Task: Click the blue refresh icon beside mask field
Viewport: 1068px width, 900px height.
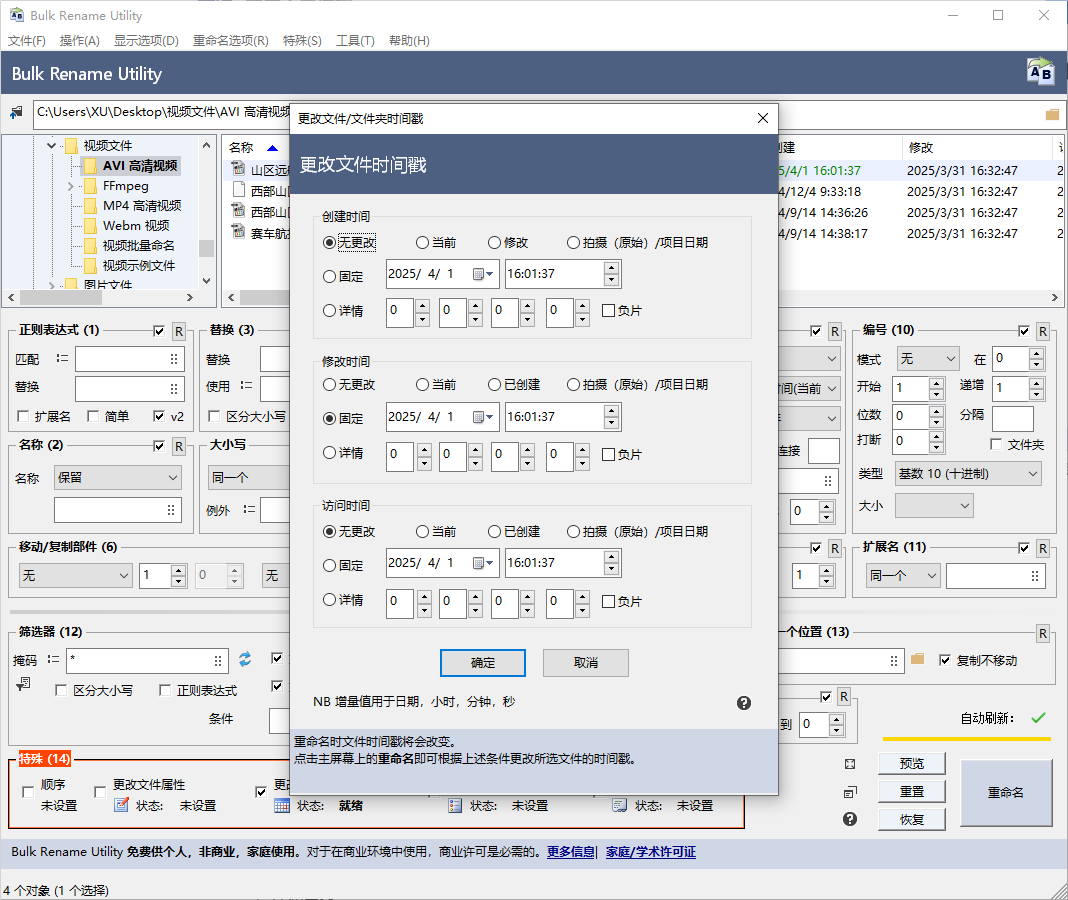Action: 245,660
